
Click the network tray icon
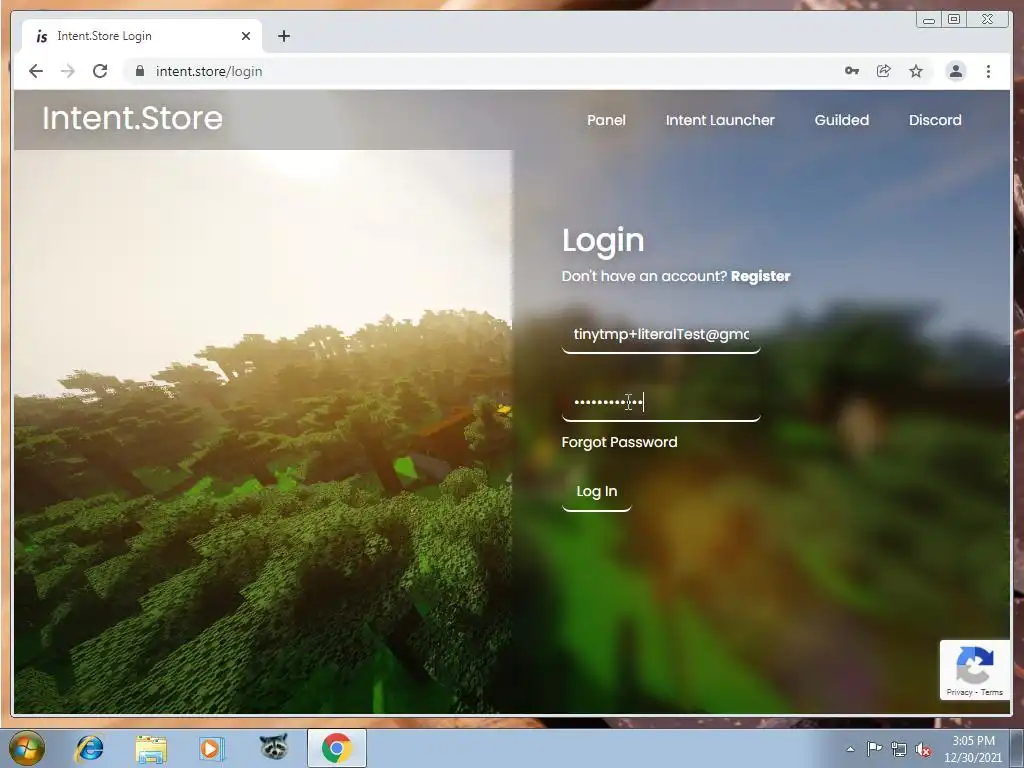coord(899,750)
